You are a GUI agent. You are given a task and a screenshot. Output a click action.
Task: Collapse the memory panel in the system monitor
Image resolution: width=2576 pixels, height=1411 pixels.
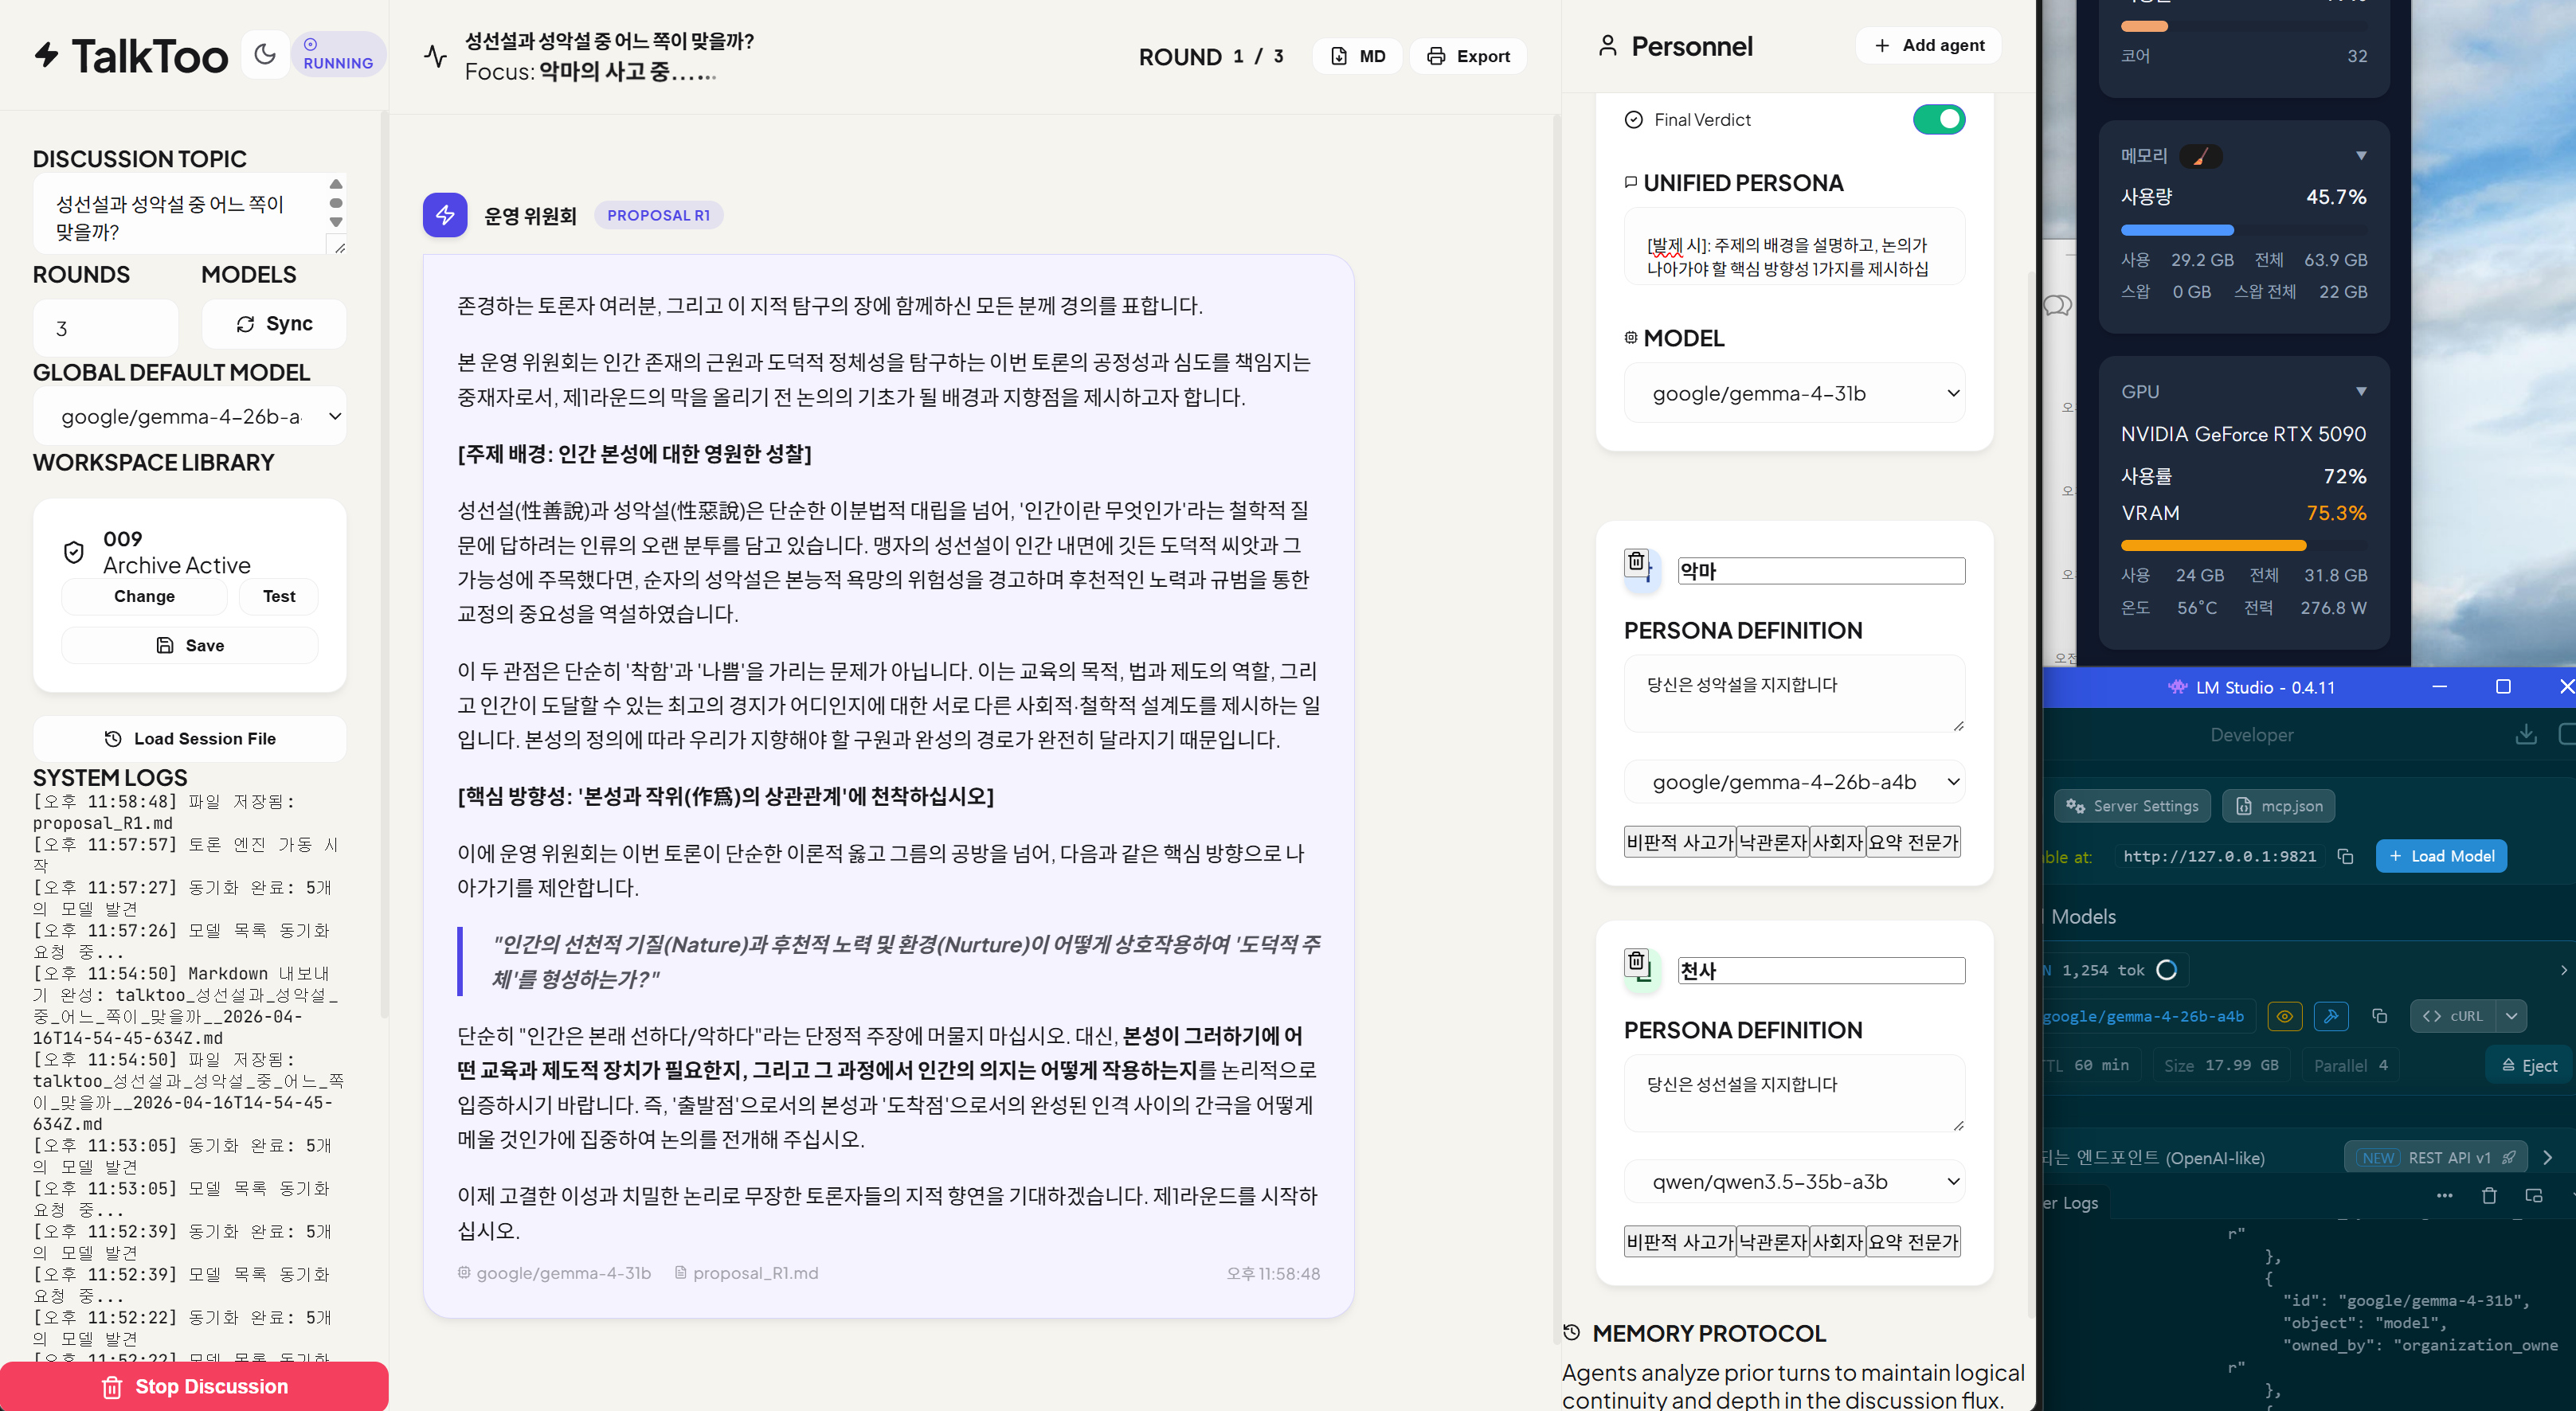tap(2361, 156)
